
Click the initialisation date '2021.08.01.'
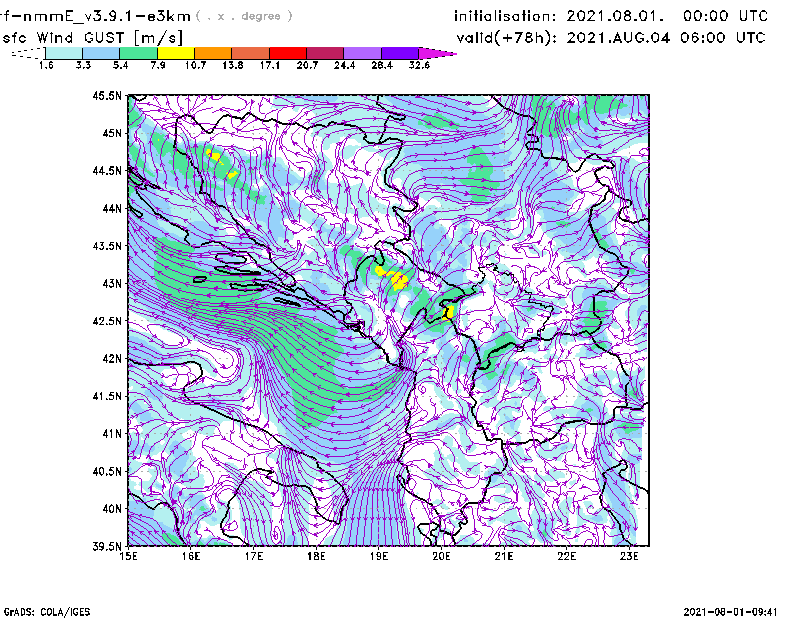[x=615, y=16]
